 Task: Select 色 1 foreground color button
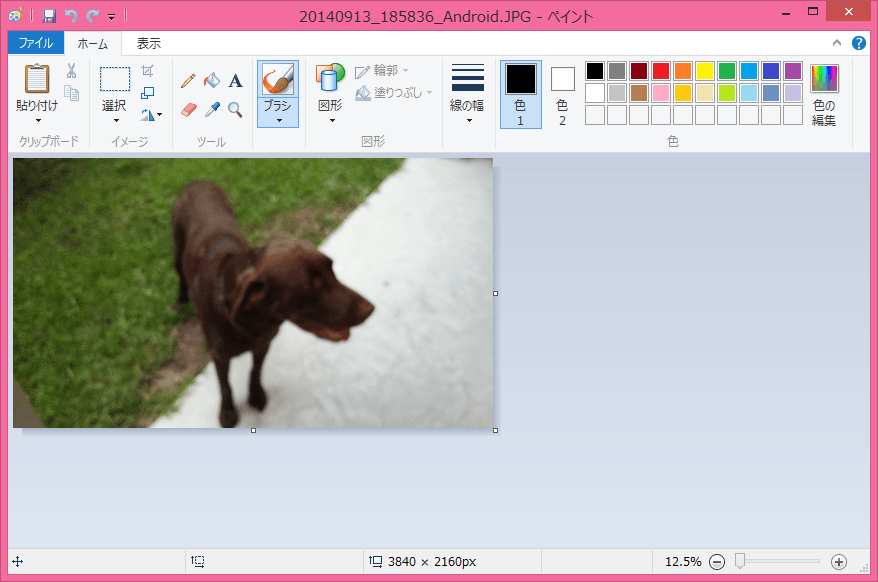(x=521, y=94)
